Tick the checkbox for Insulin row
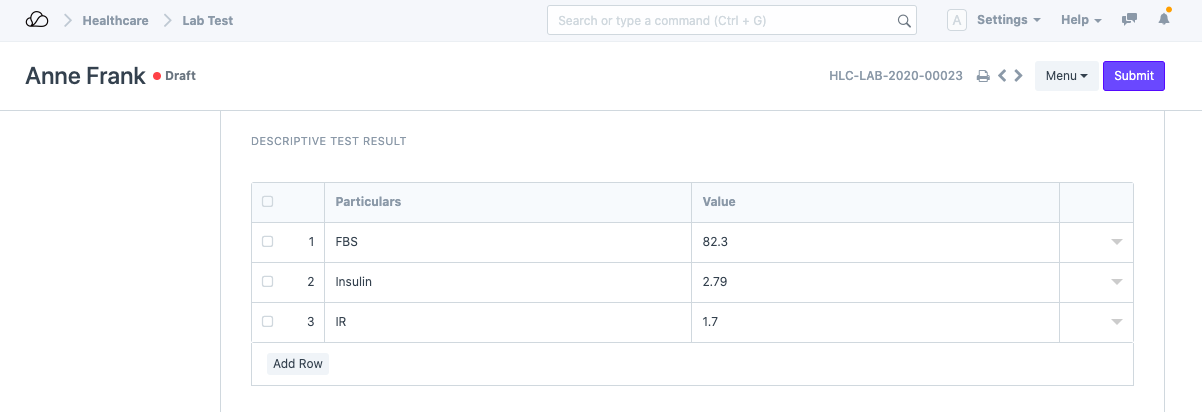The width and height of the screenshot is (1202, 412). tap(267, 282)
